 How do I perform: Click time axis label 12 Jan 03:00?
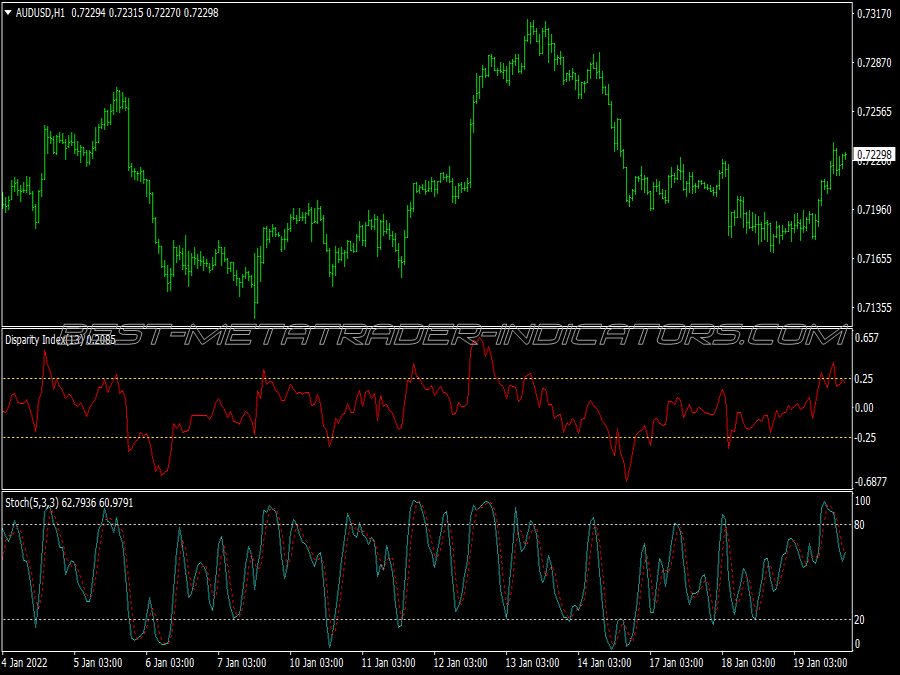pyautogui.click(x=460, y=662)
